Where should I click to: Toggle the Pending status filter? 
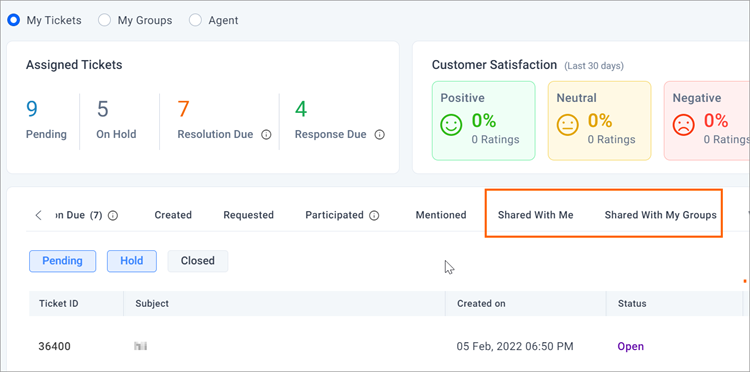pos(63,261)
